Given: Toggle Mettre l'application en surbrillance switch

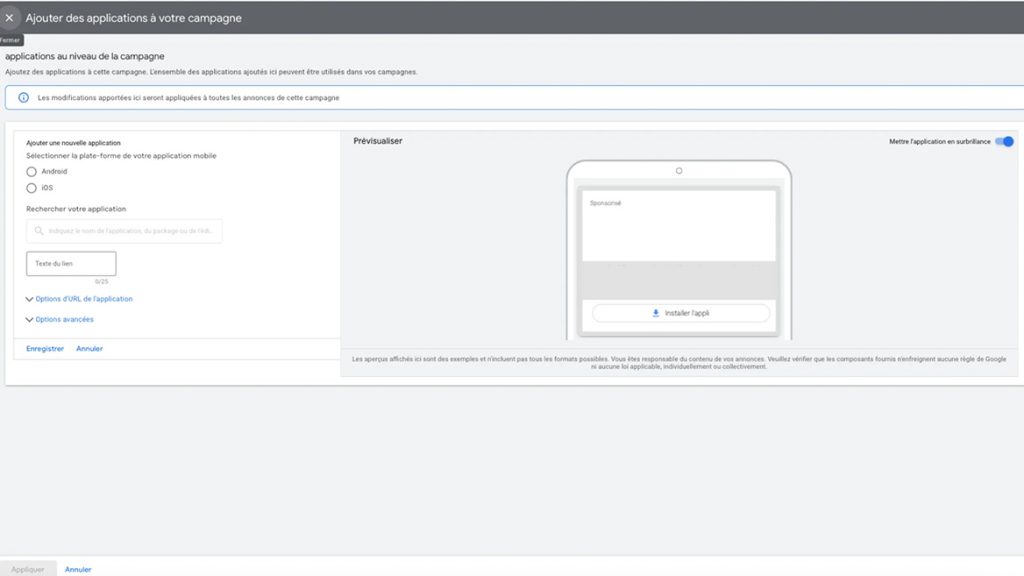Looking at the screenshot, I should [1004, 141].
